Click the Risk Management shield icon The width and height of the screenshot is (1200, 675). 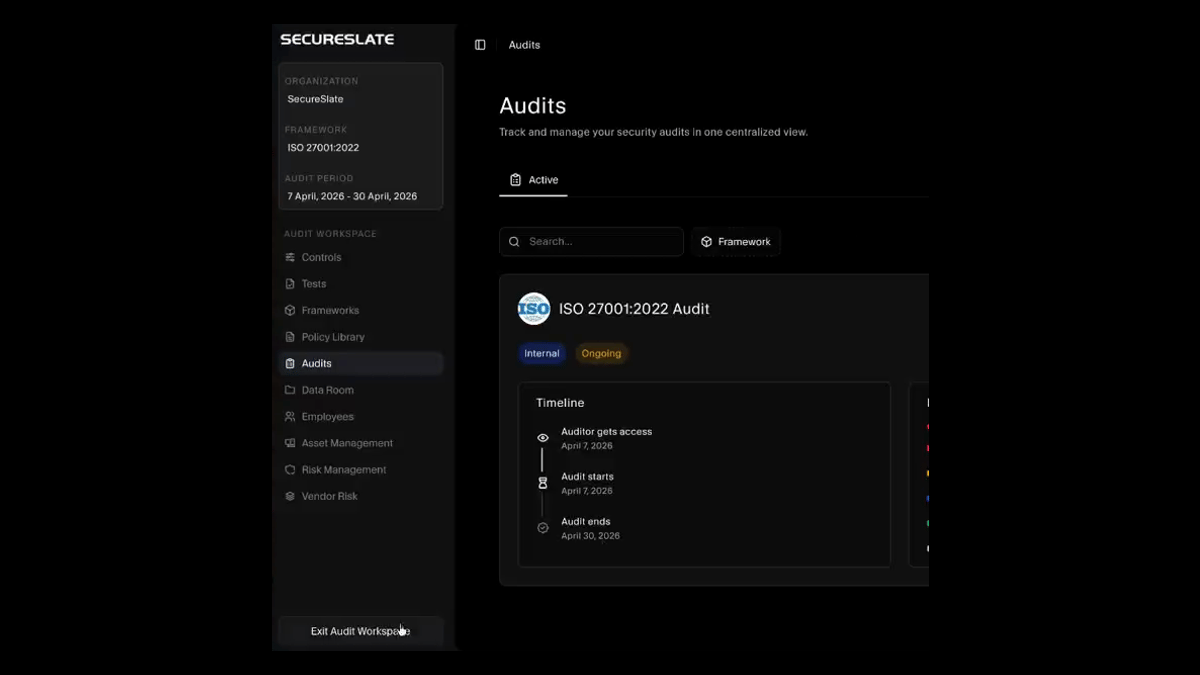(290, 470)
